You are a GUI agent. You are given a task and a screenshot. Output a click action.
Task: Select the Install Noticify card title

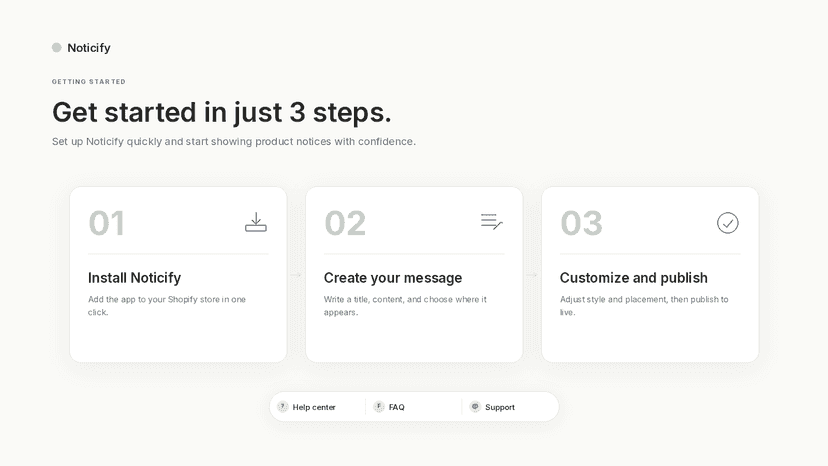pos(134,278)
